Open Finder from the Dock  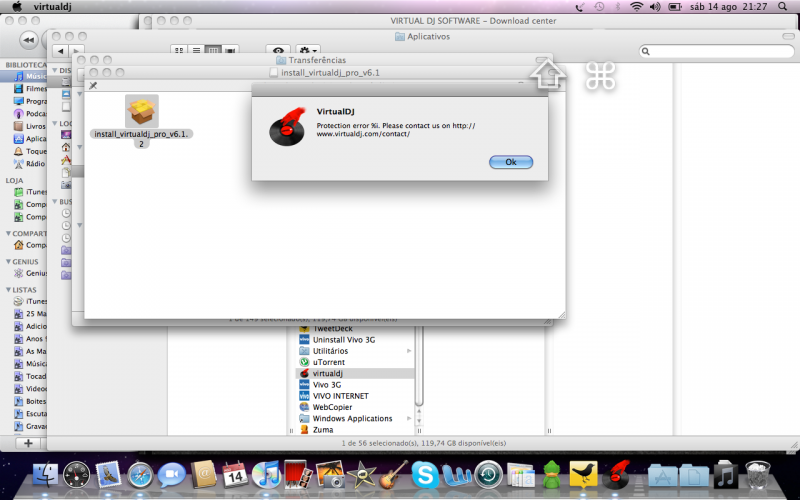[45, 475]
